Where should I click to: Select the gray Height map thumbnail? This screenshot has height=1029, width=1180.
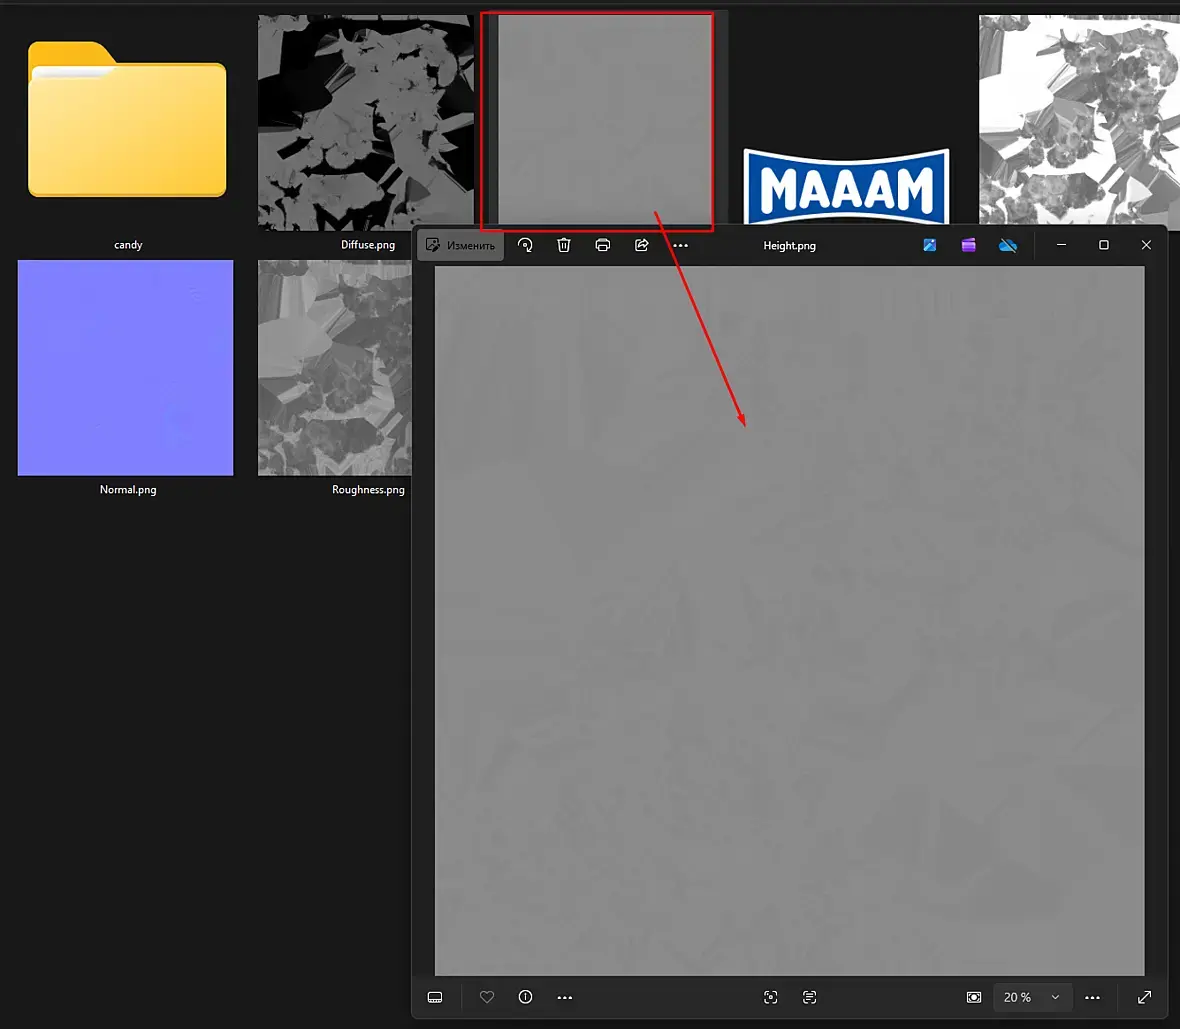point(605,119)
